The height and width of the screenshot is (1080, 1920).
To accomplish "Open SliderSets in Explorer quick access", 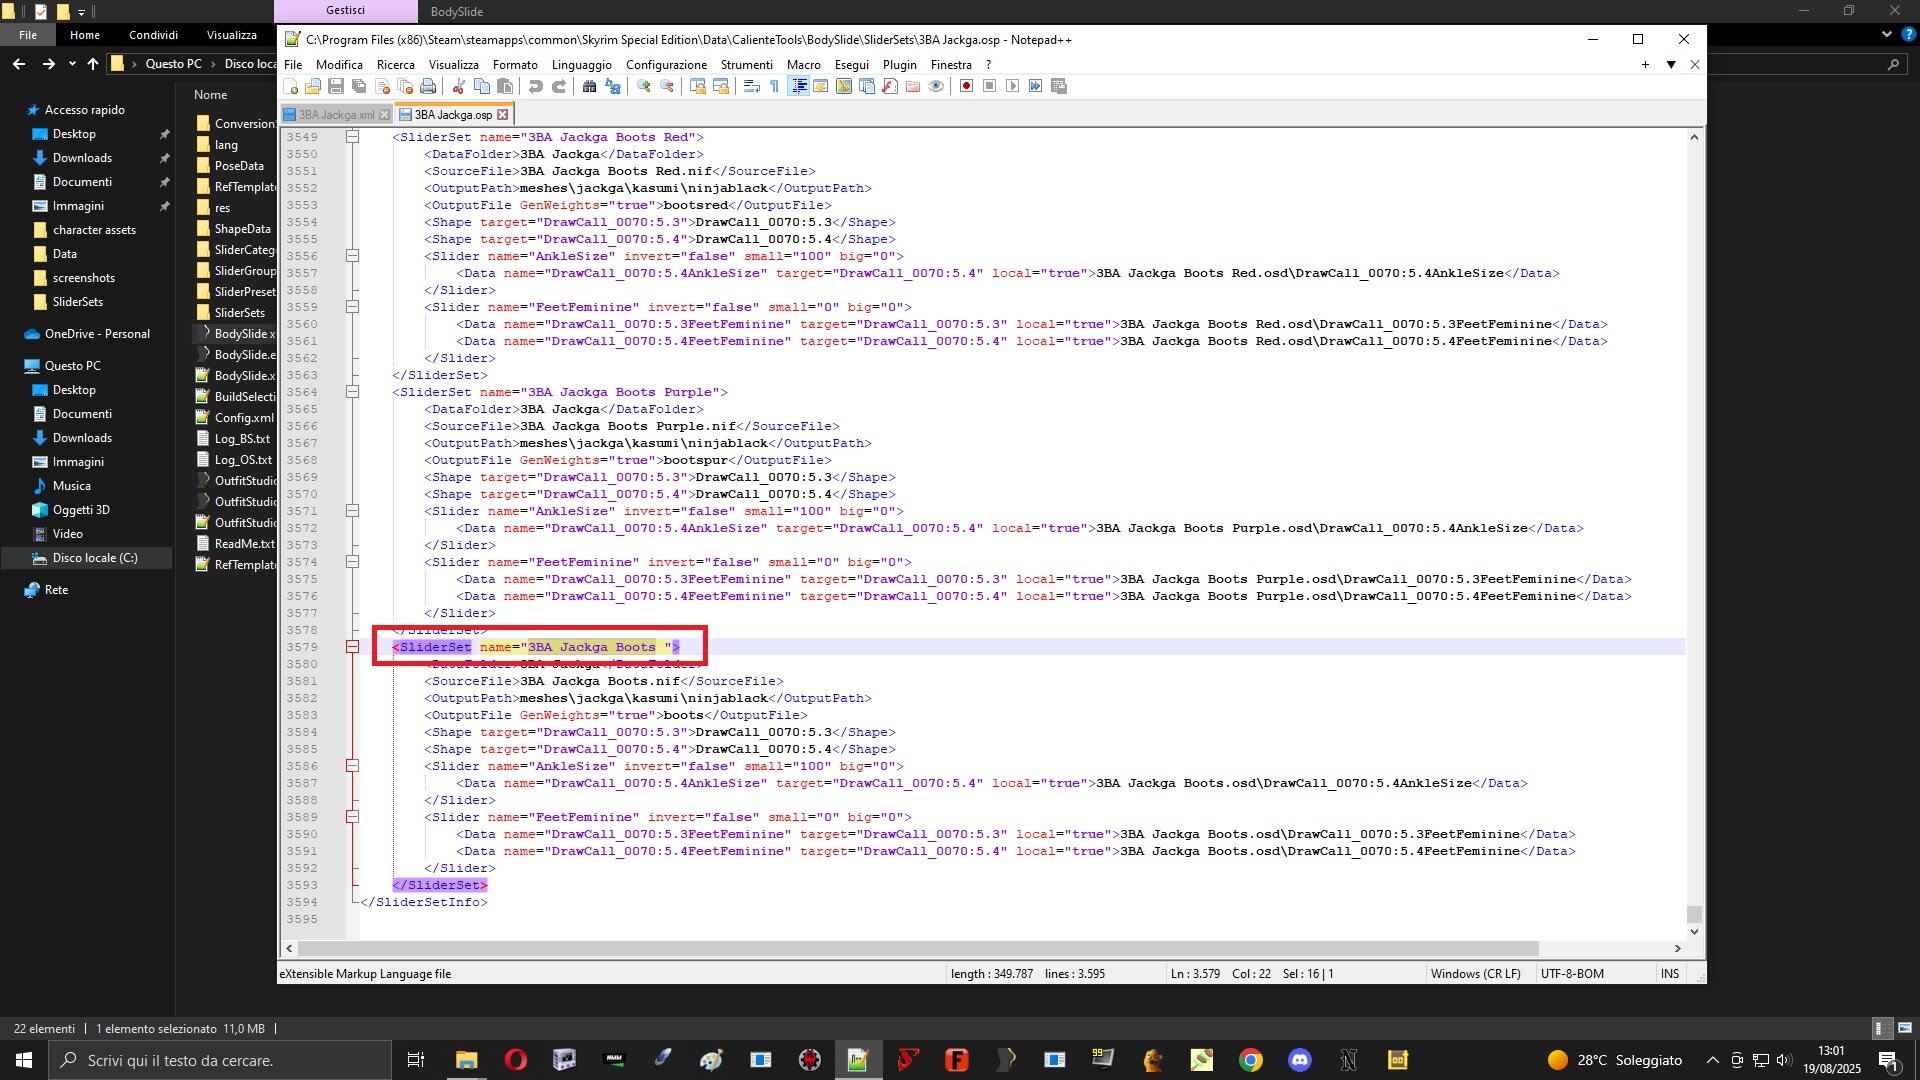I will point(78,302).
